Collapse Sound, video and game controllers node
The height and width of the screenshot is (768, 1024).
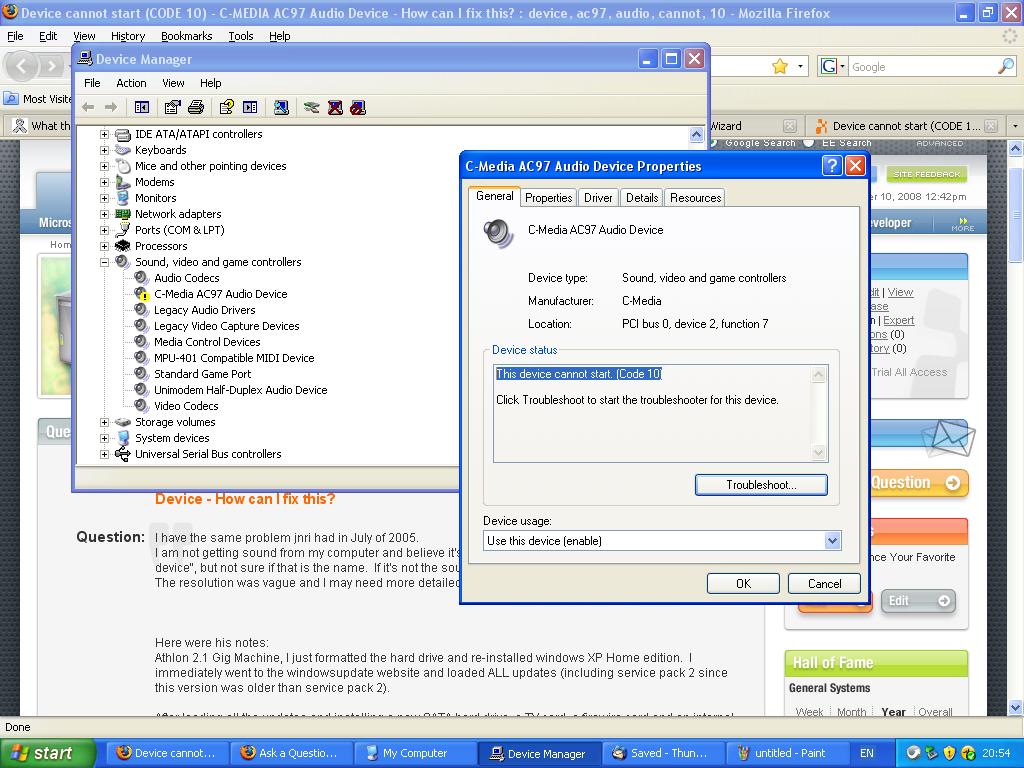[104, 262]
